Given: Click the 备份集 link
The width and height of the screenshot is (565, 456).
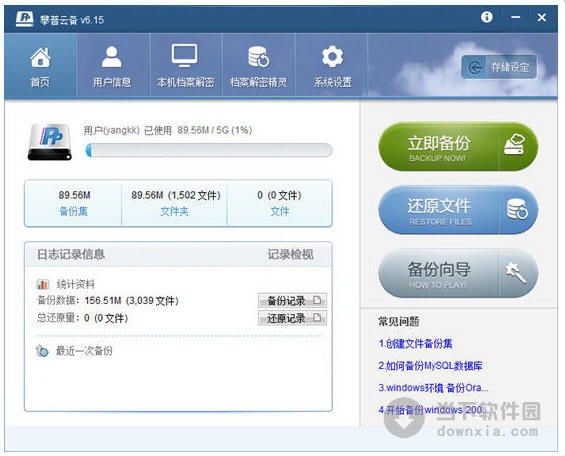Looking at the screenshot, I should [x=74, y=211].
